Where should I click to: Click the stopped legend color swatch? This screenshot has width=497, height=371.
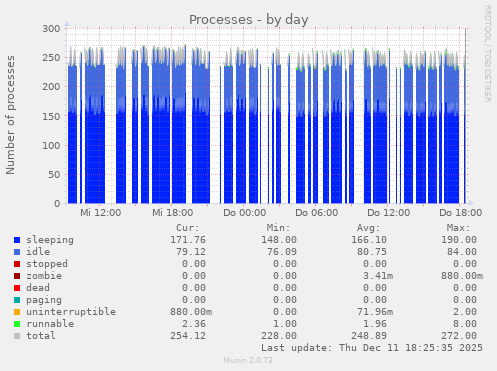17,264
